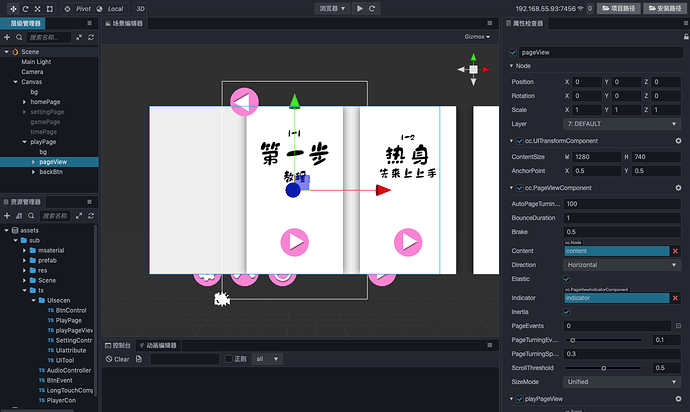This screenshot has width=690, height=412.
Task: Click the hierarchy node search field
Action: (x=48, y=37)
